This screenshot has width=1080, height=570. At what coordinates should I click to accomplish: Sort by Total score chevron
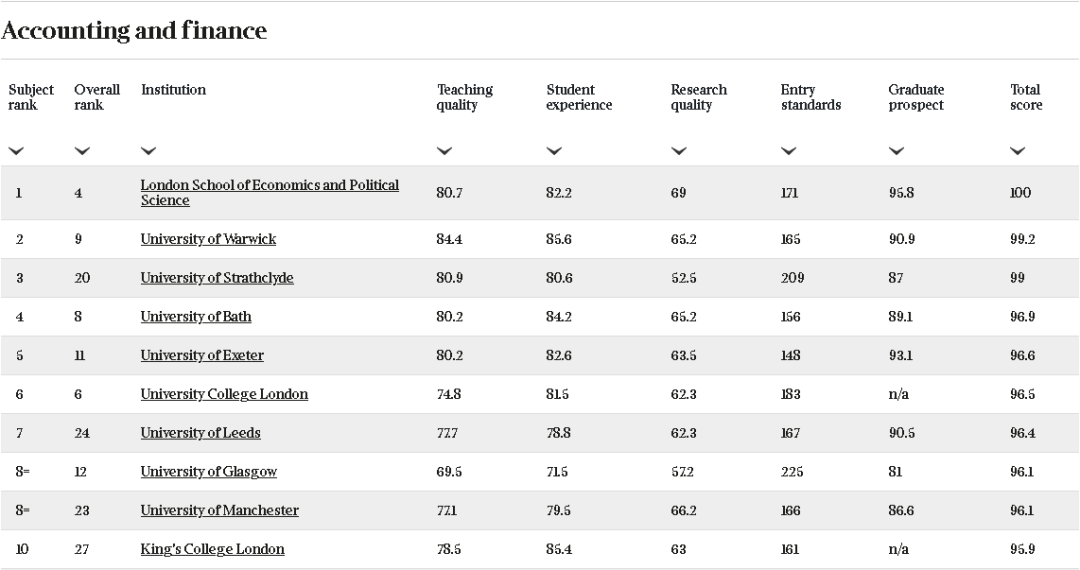[x=1018, y=151]
